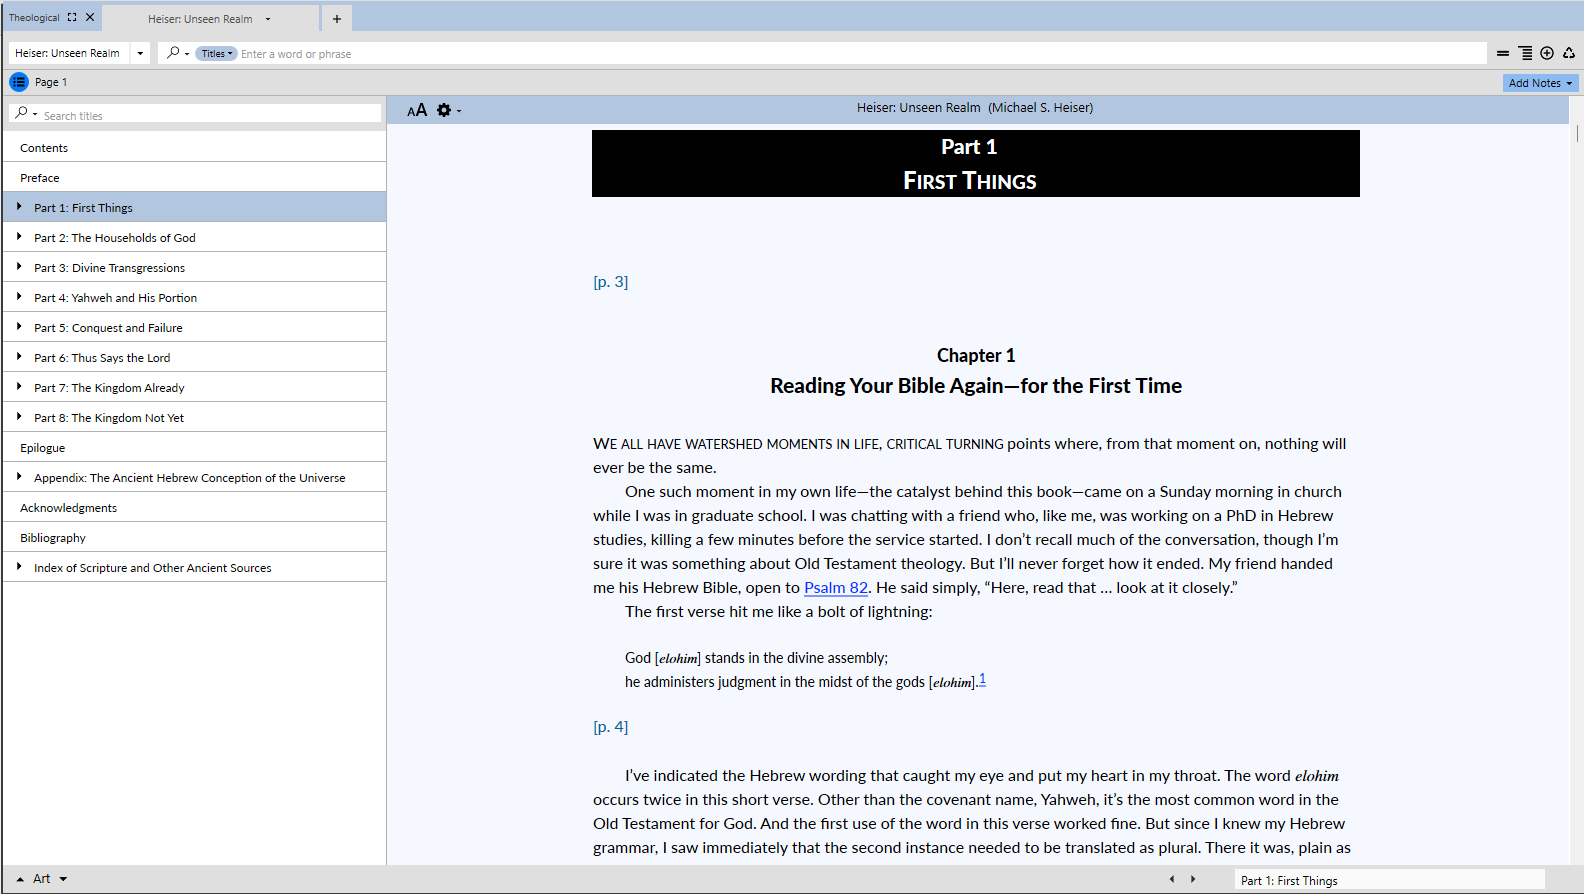Toggle the table of contents panel icon
The width and height of the screenshot is (1584, 894).
tap(19, 82)
